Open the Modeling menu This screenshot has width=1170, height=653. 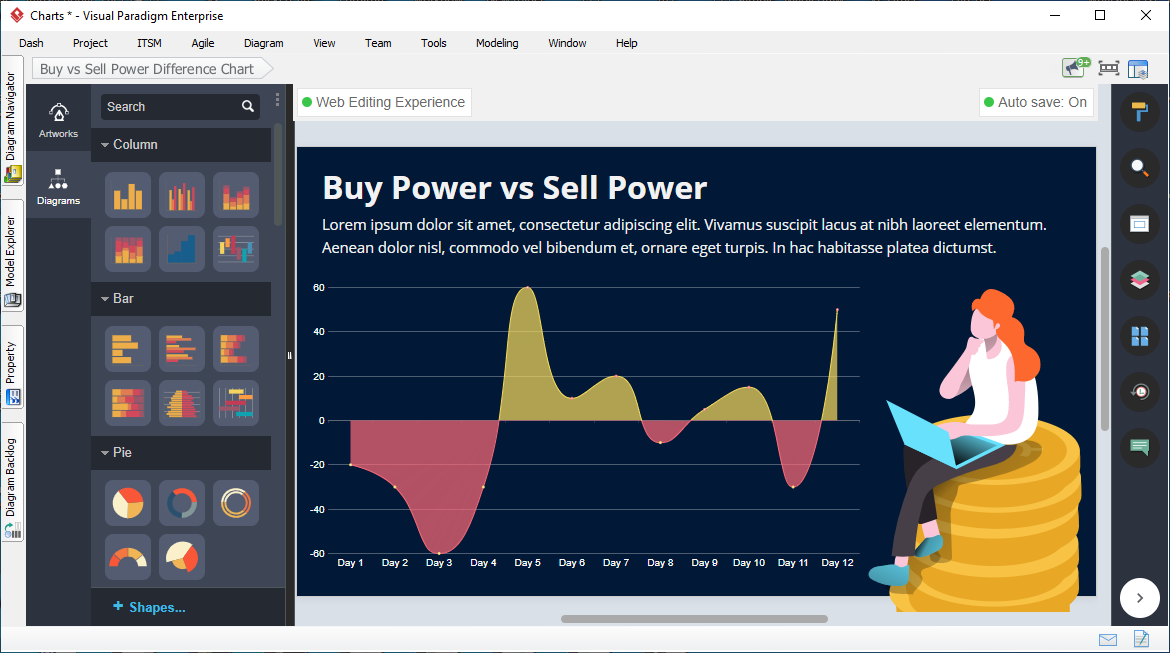[x=497, y=43]
